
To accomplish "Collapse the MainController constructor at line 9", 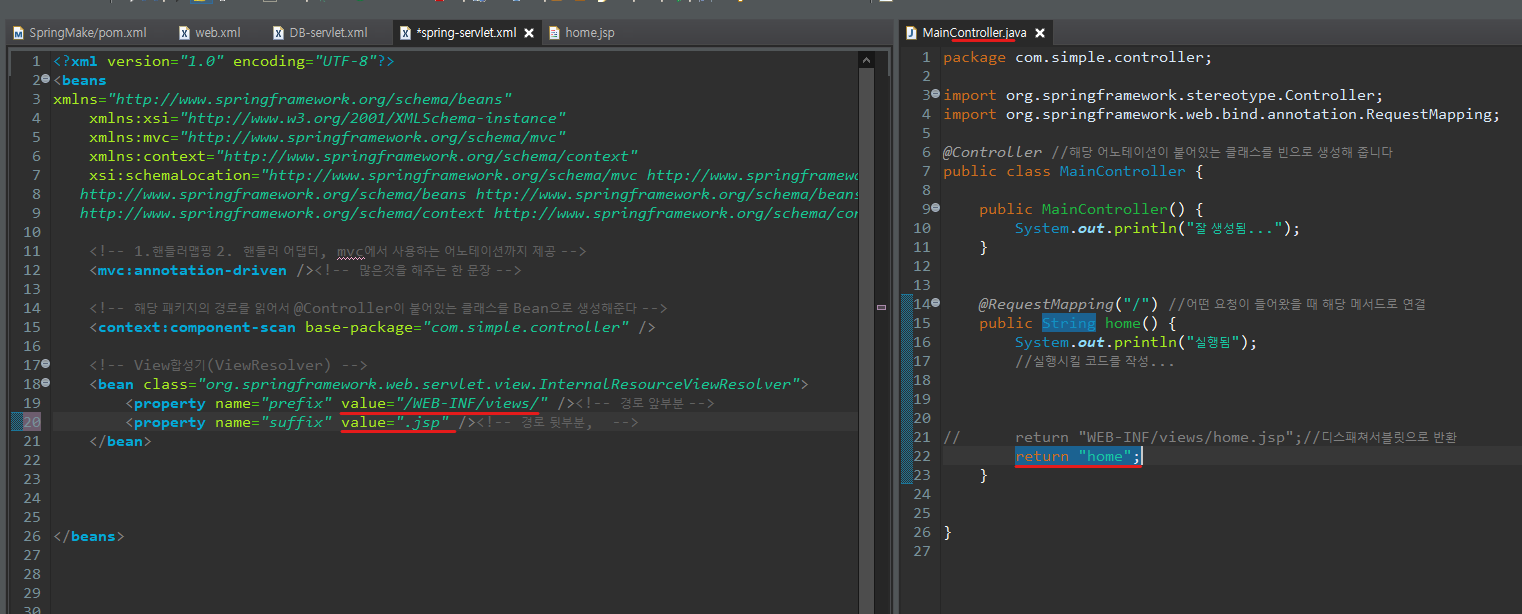I will click(x=936, y=209).
